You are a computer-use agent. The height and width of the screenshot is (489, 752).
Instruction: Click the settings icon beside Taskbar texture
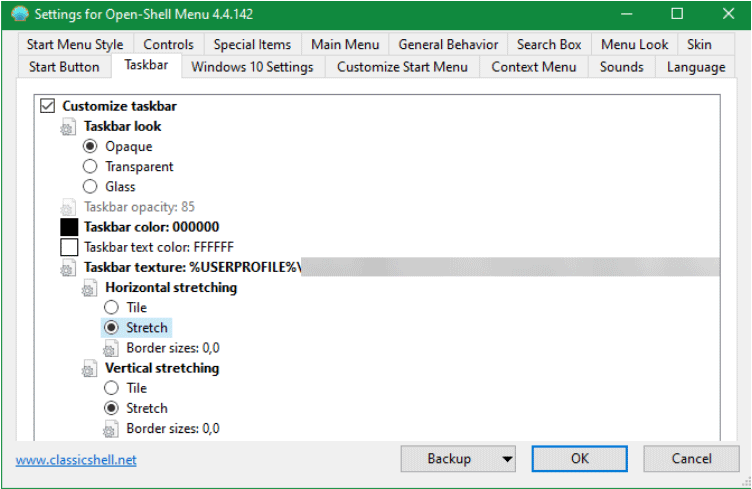(68, 268)
